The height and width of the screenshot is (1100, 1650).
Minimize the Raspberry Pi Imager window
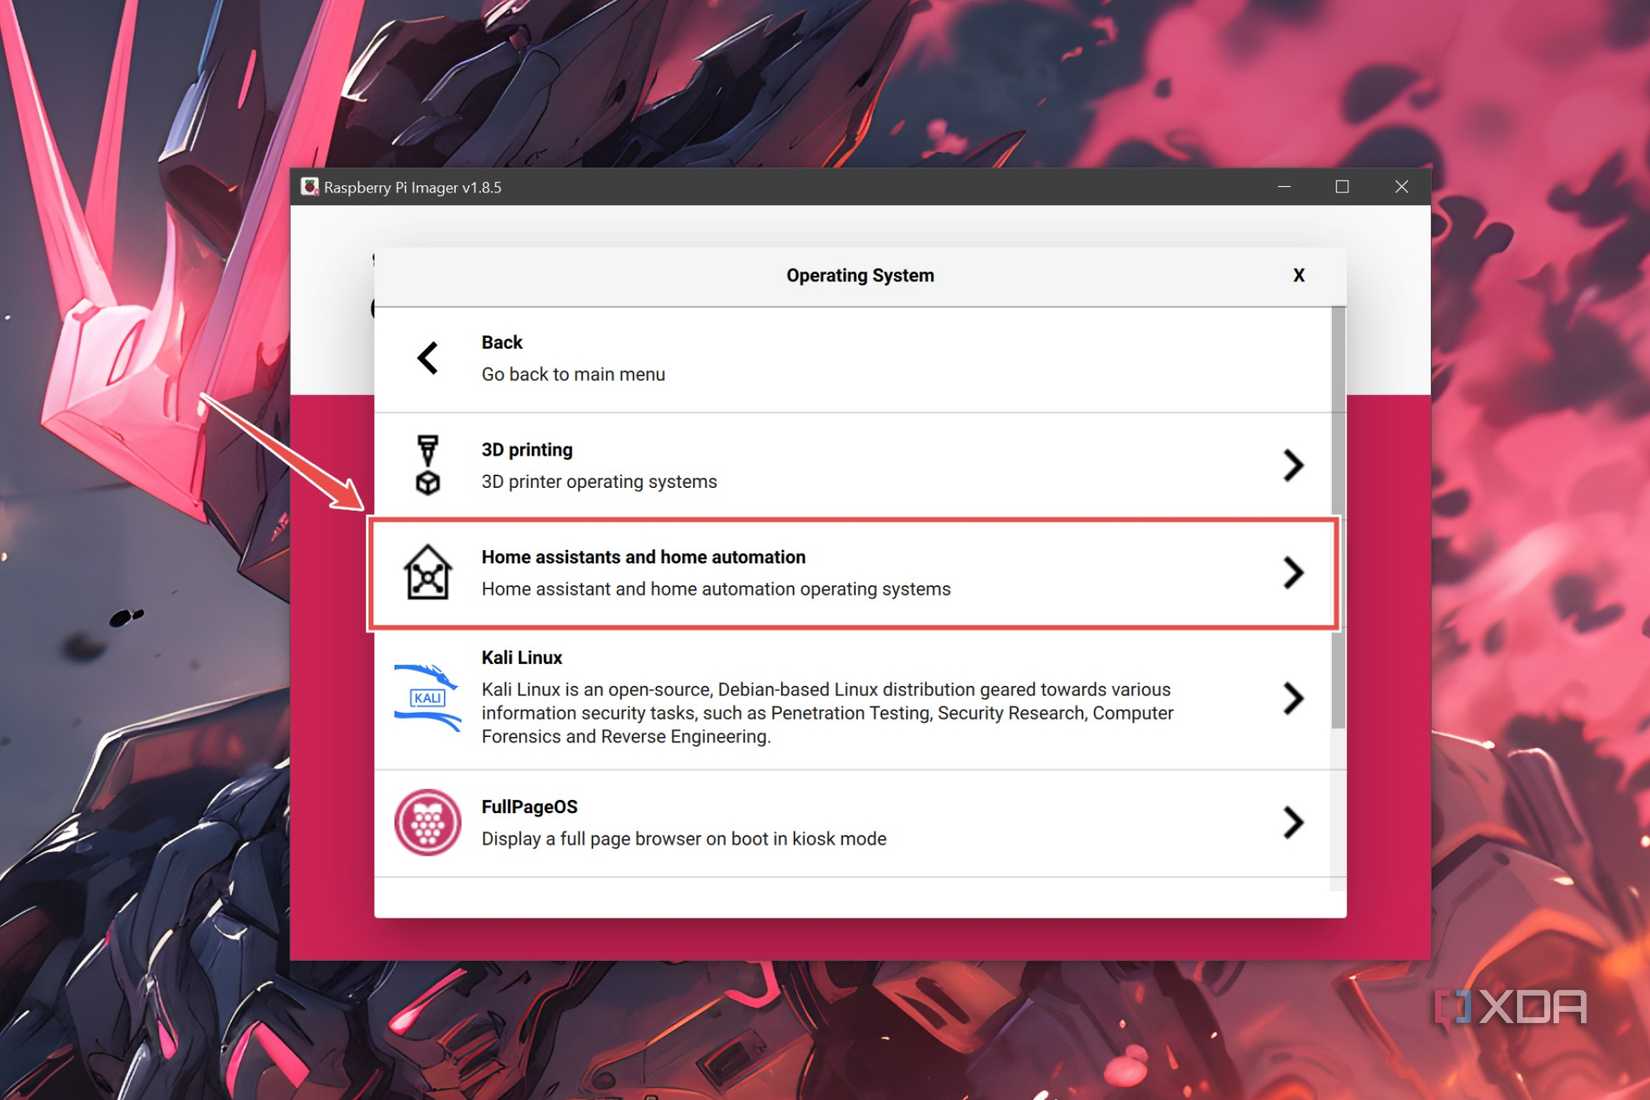pos(1284,187)
